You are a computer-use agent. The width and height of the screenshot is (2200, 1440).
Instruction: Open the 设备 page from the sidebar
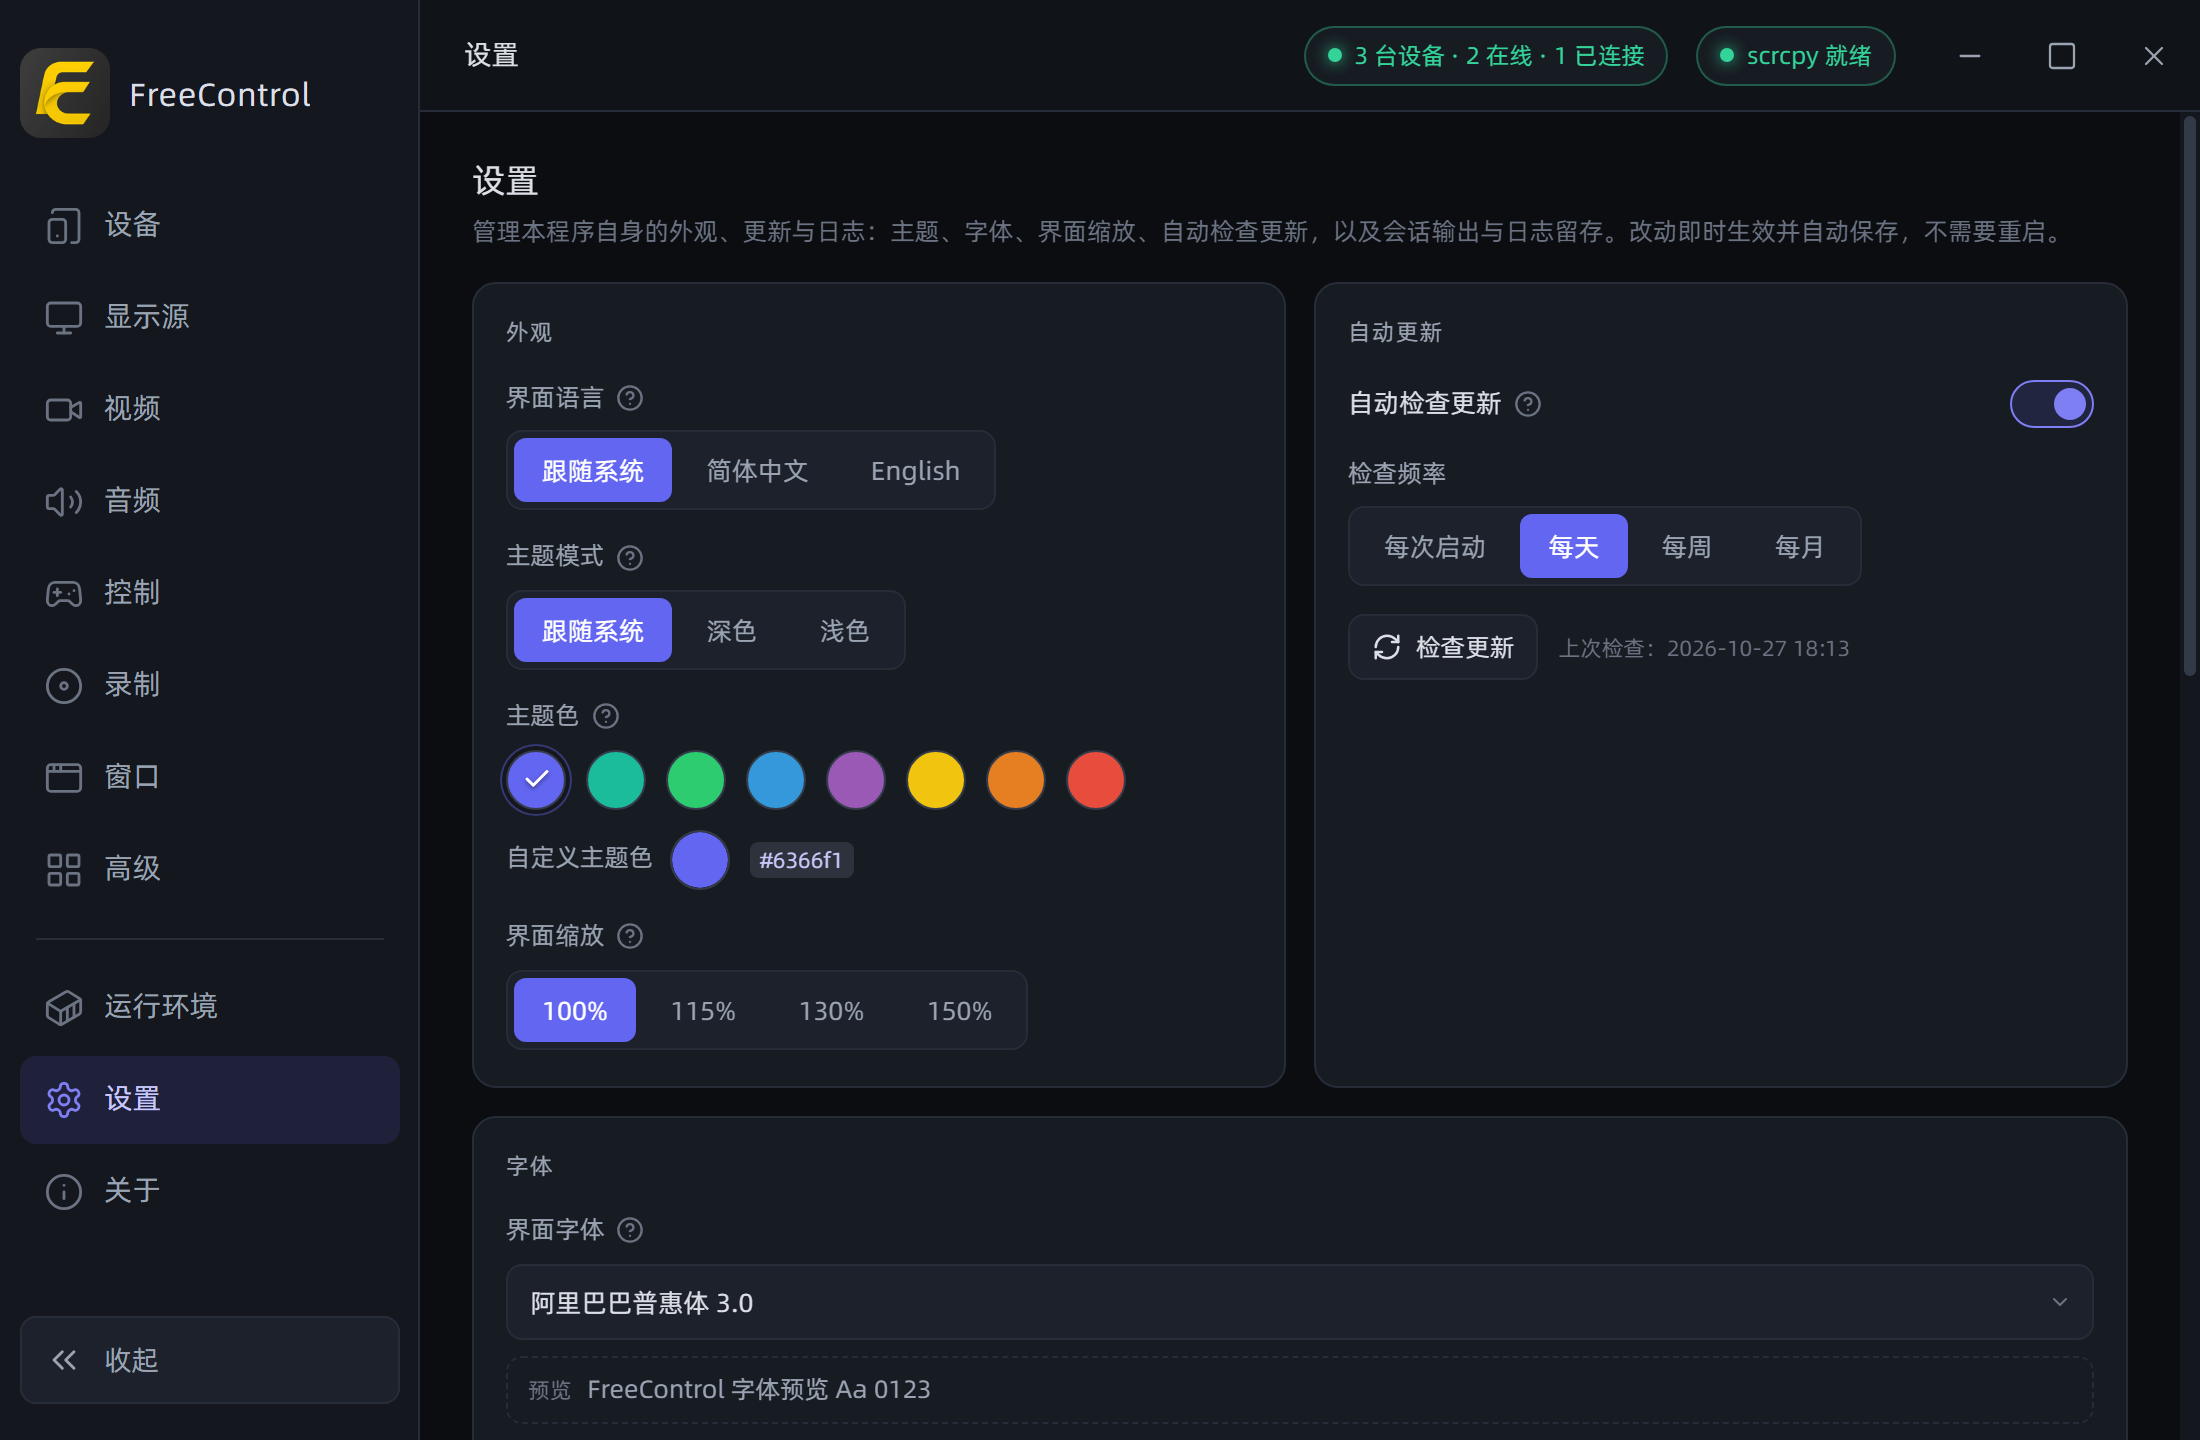(x=210, y=225)
